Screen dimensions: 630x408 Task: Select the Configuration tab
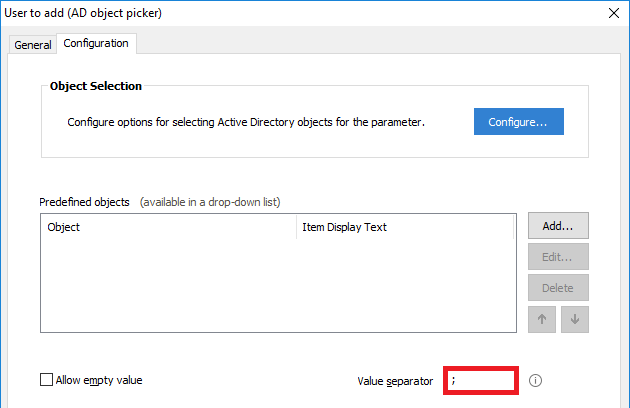96,44
